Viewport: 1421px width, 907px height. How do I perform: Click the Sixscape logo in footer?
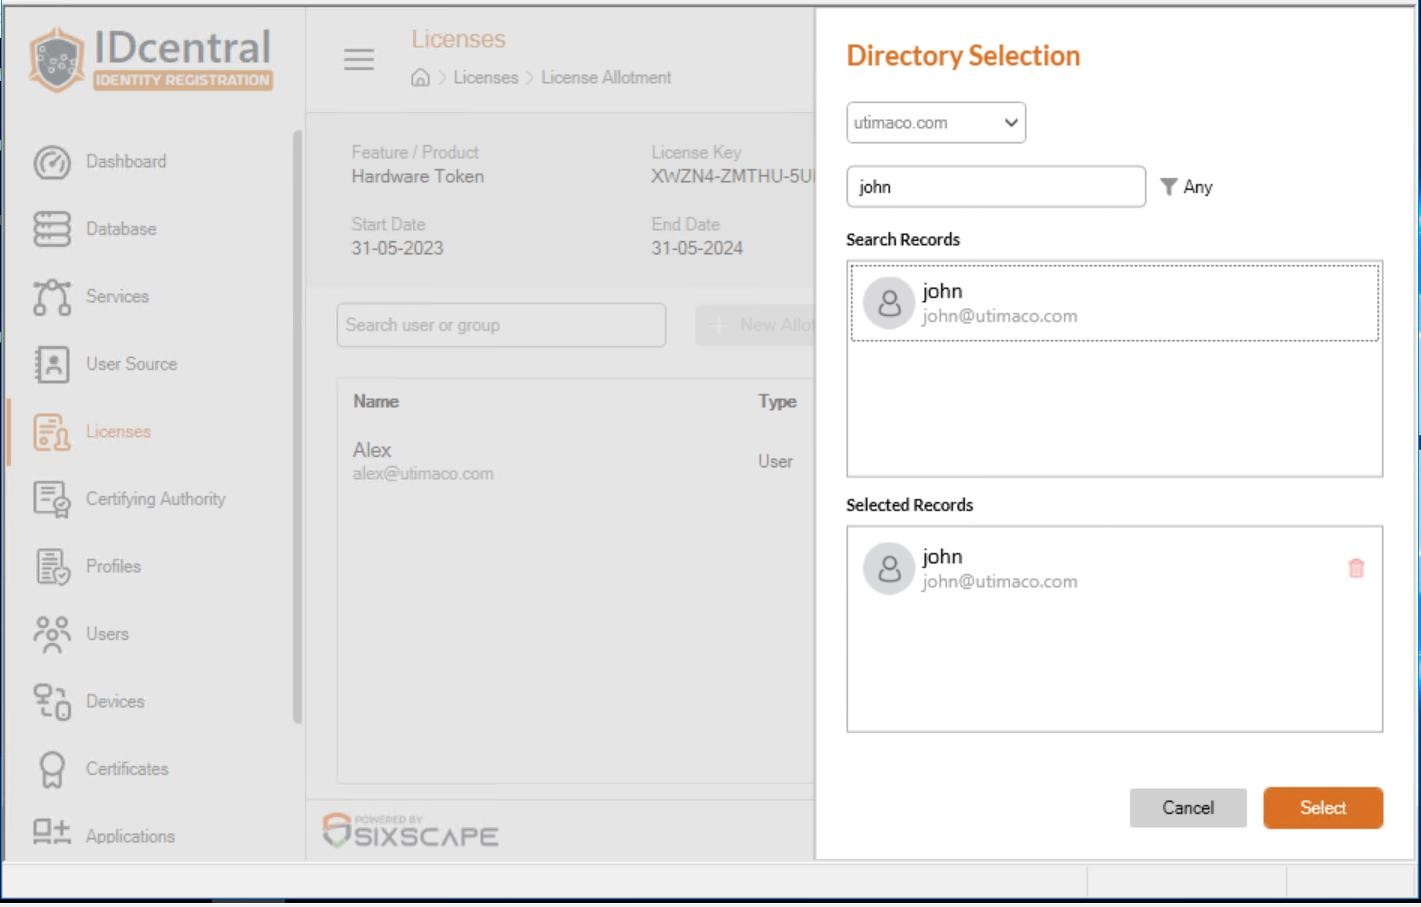(x=411, y=830)
